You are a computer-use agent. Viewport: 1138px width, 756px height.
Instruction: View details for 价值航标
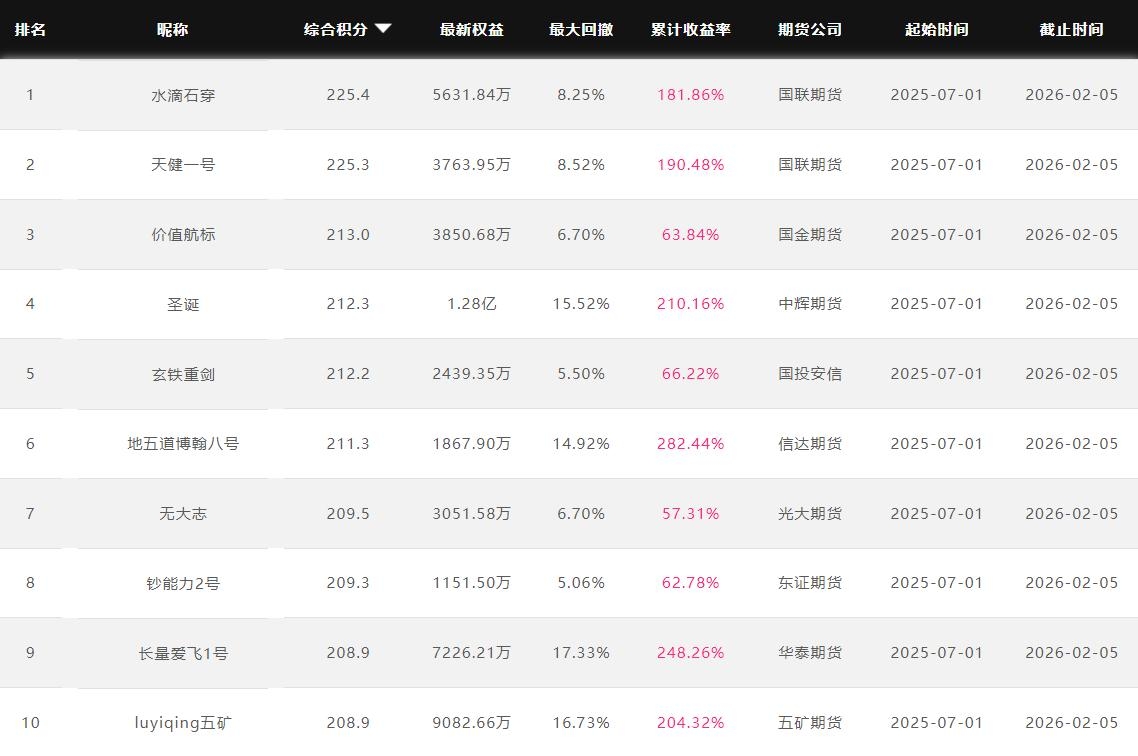pos(183,235)
